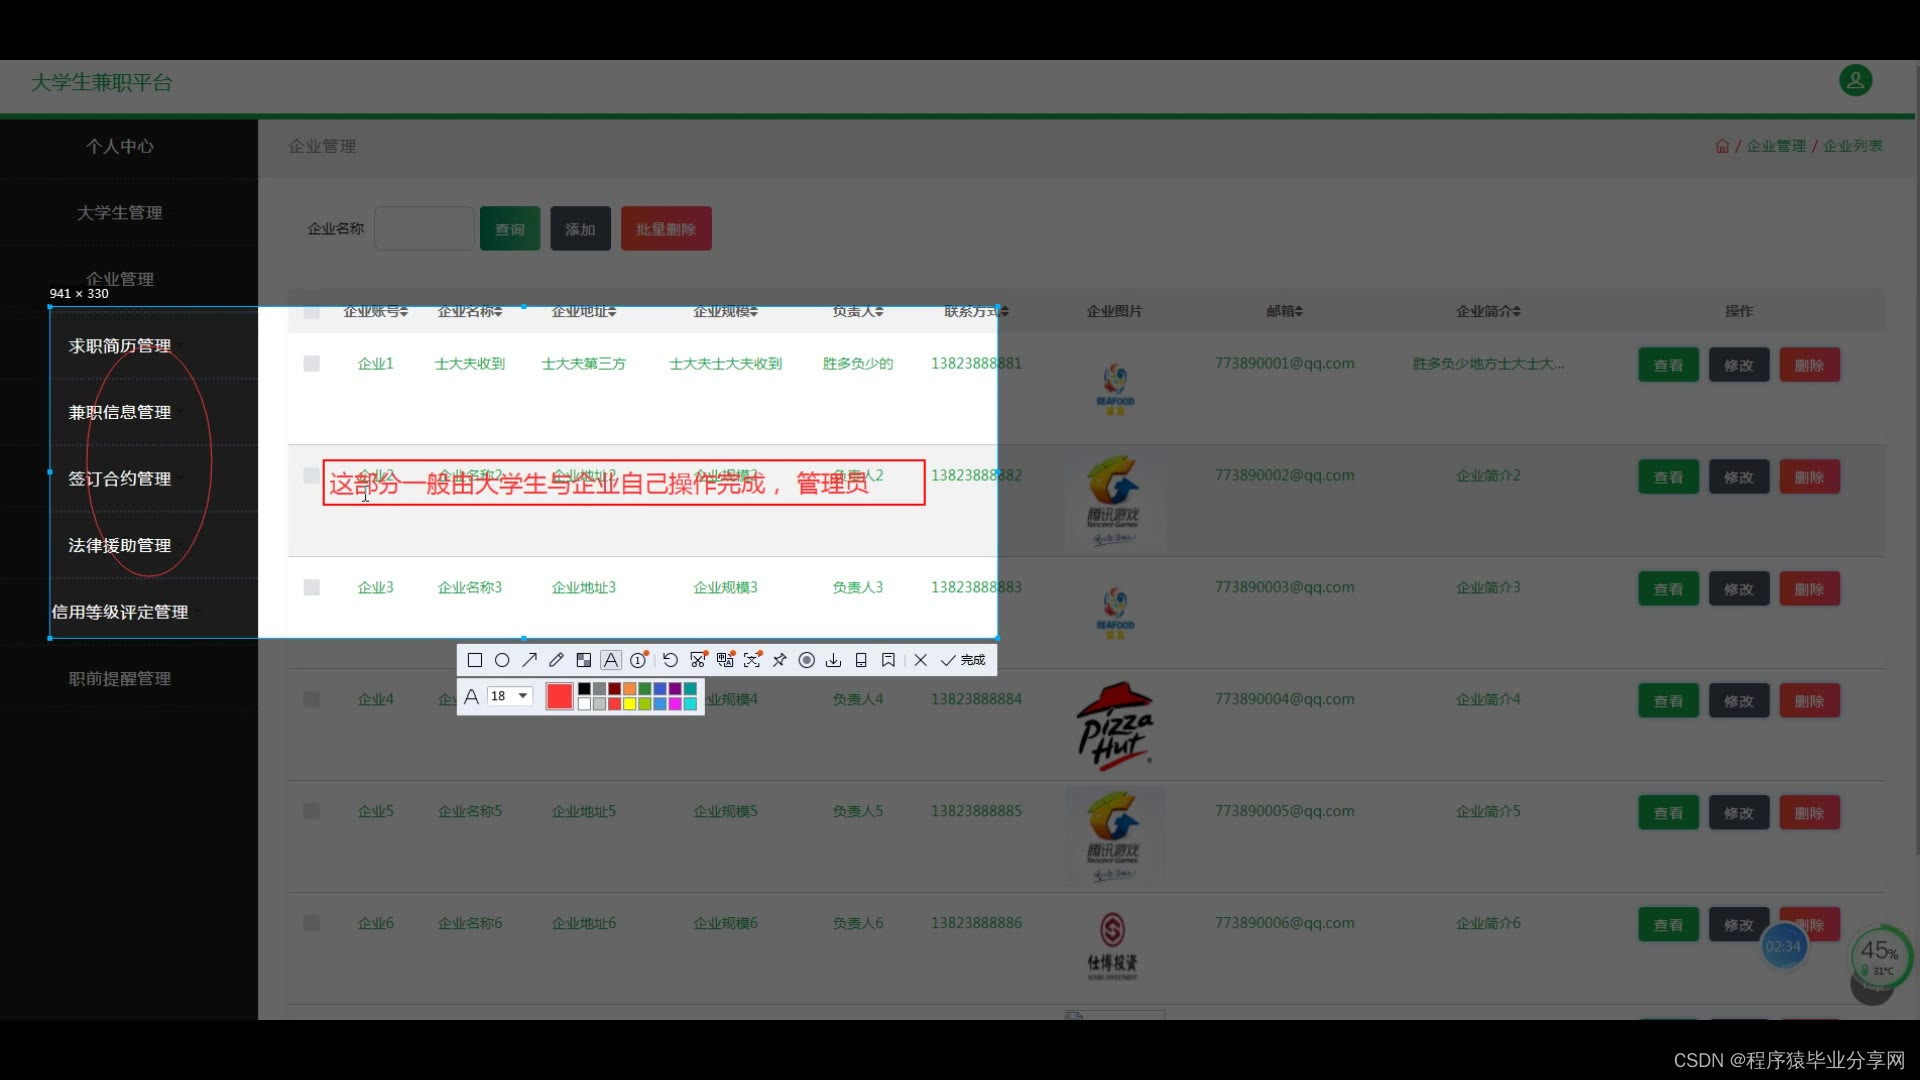The width and height of the screenshot is (1920, 1080).
Task: Pin the screenshot to screen
Action: click(x=779, y=660)
